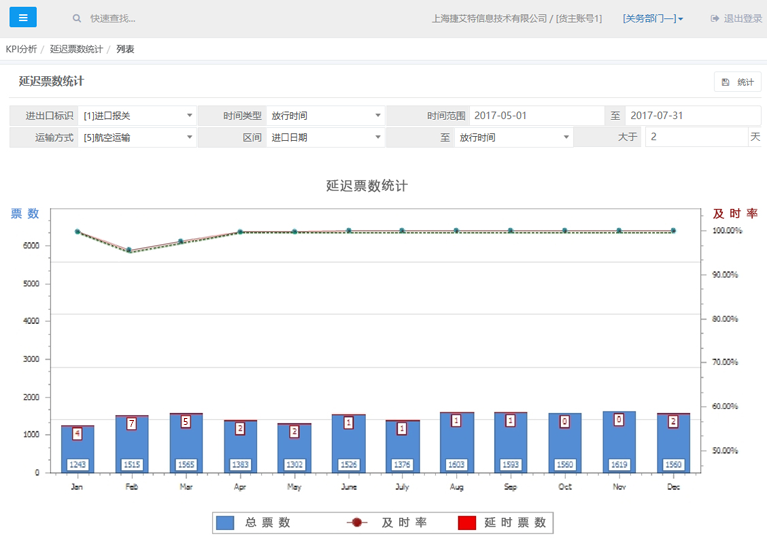This screenshot has width=767, height=545.
Task: Toggle 及时率 legend line marker
Action: pyautogui.click(x=357, y=522)
